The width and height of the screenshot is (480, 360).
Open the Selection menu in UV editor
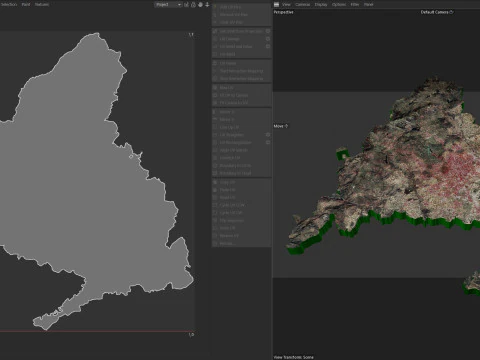9,4
